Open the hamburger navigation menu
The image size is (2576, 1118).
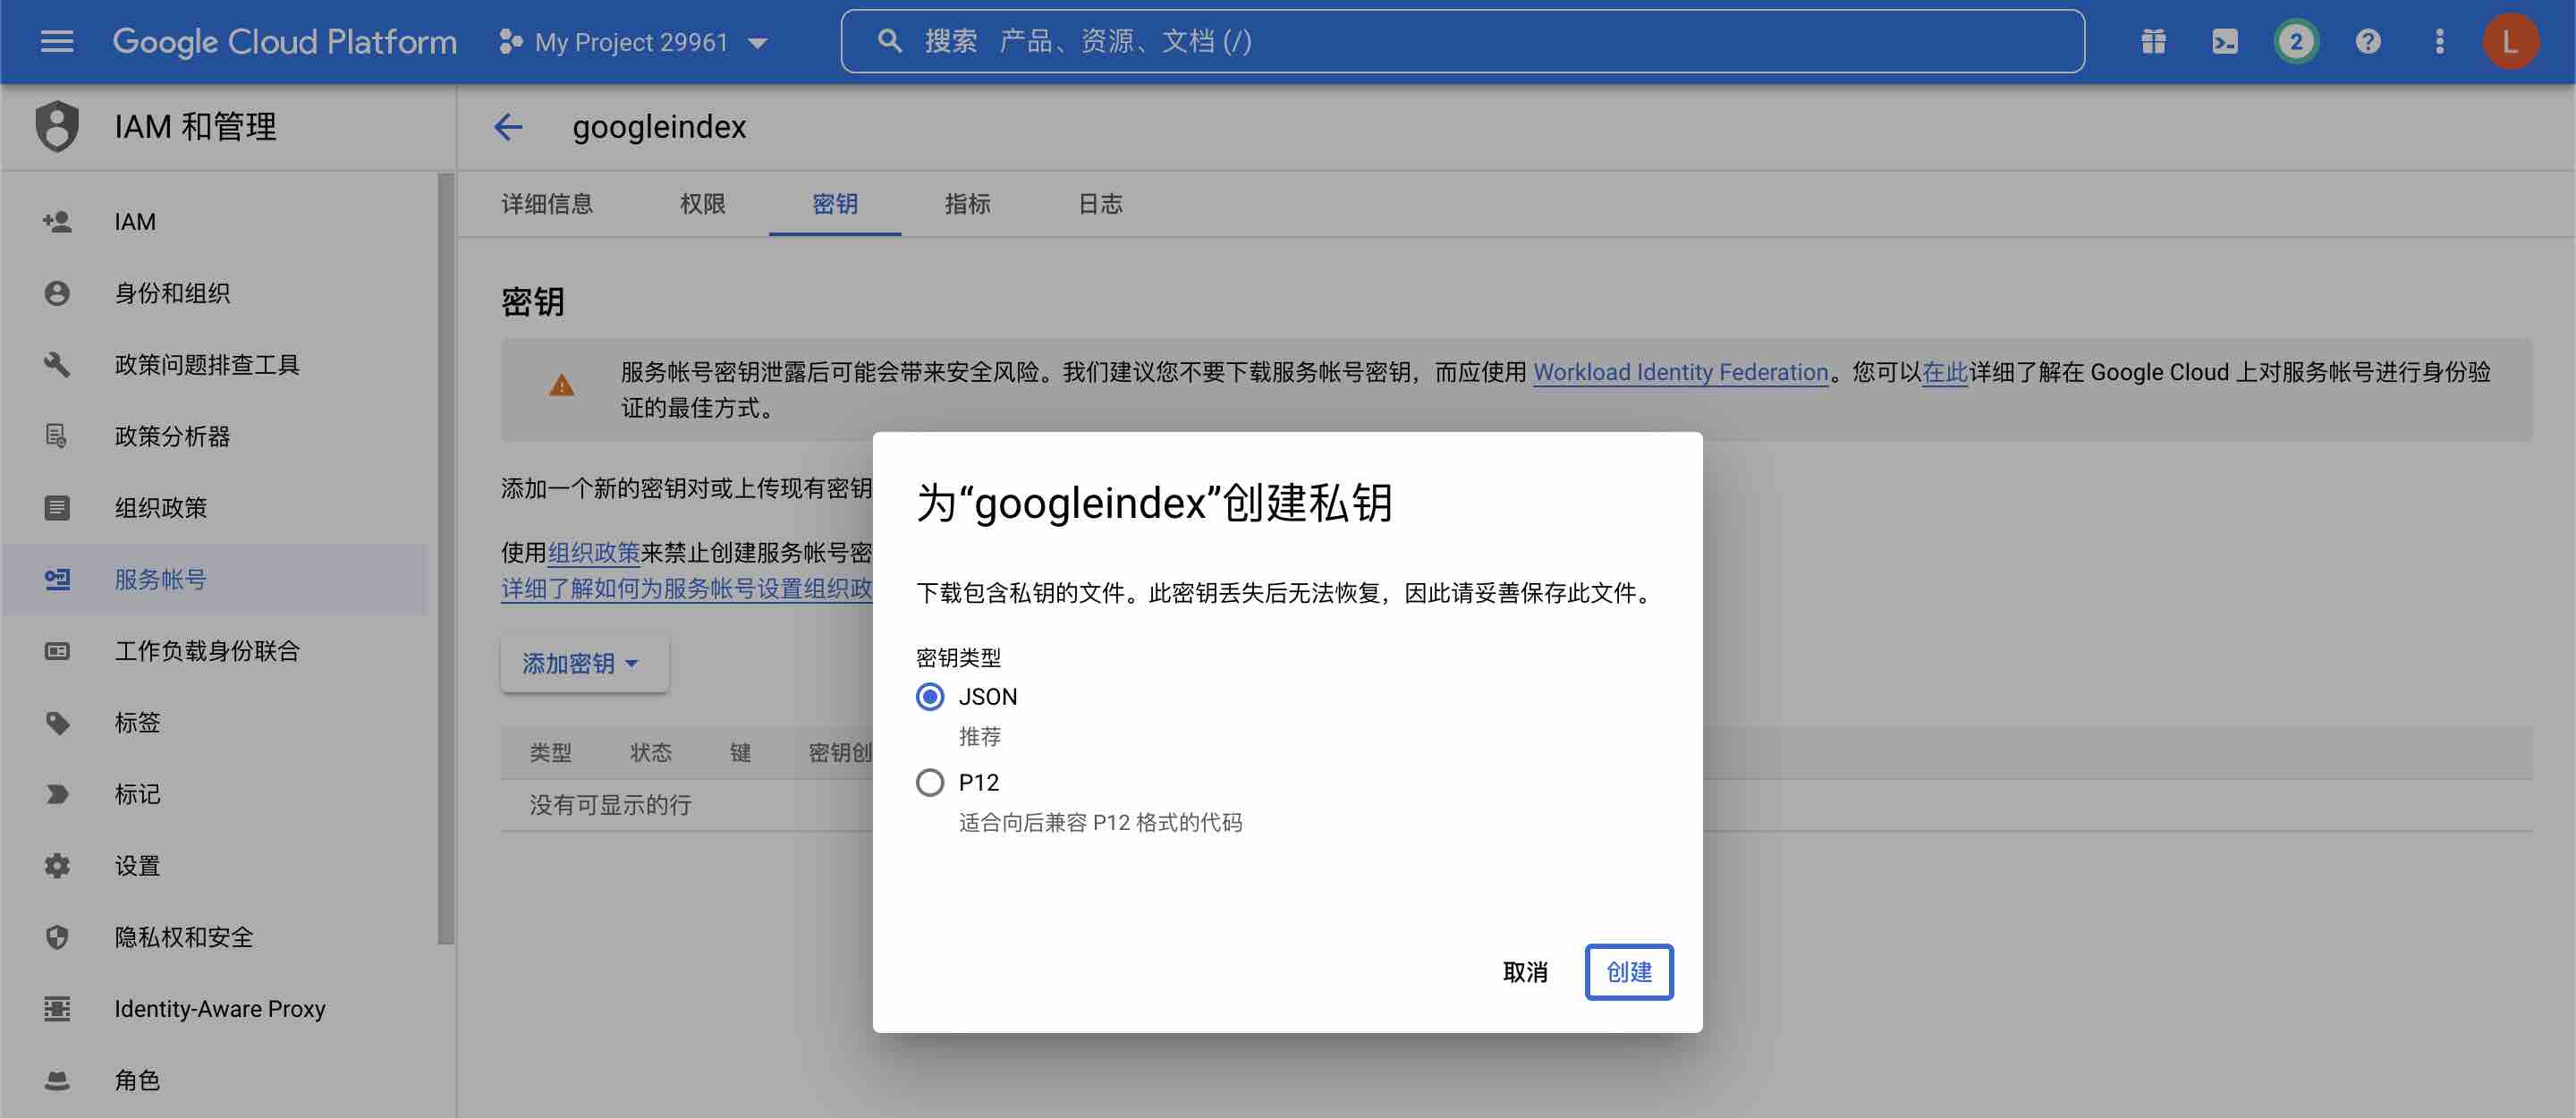point(57,41)
